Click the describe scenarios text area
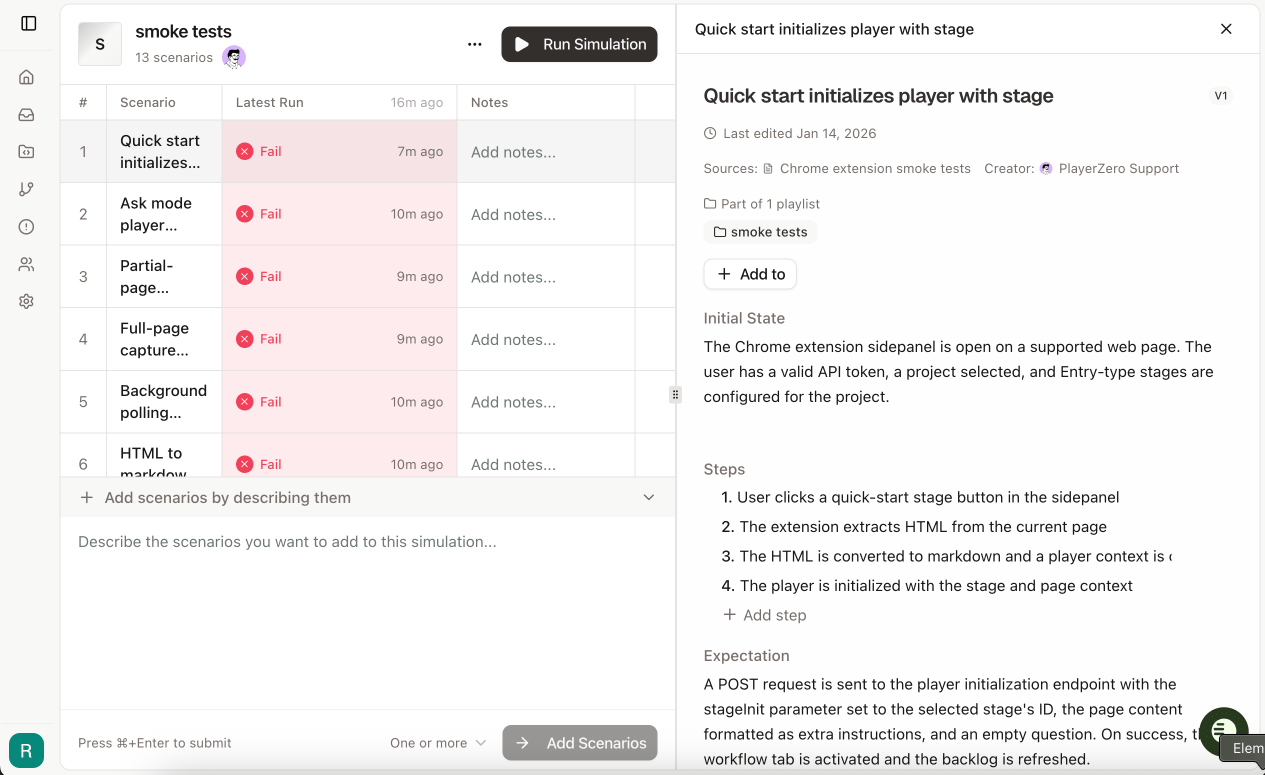Screen dimensions: 1265x775 [x=368, y=610]
